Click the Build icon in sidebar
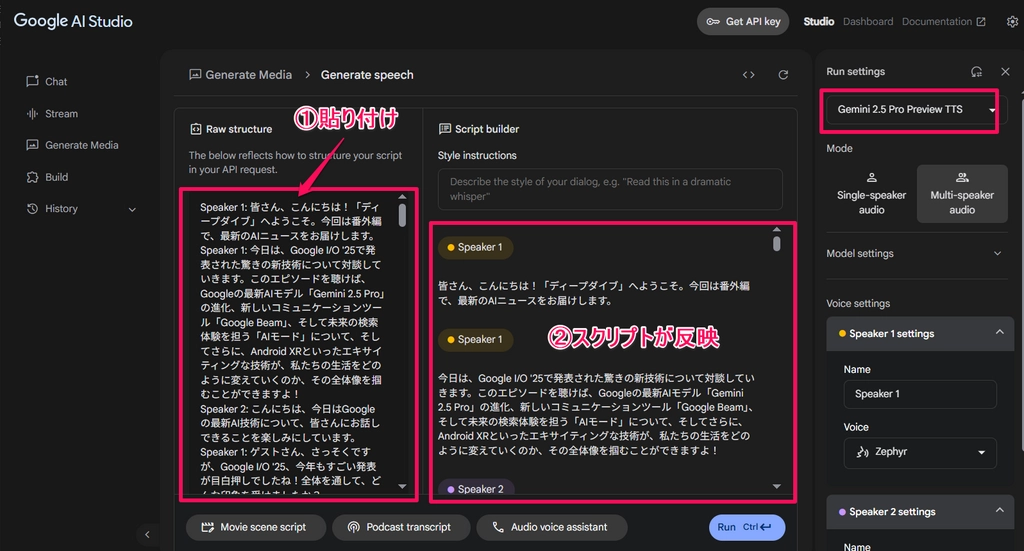 pyautogui.click(x=32, y=177)
